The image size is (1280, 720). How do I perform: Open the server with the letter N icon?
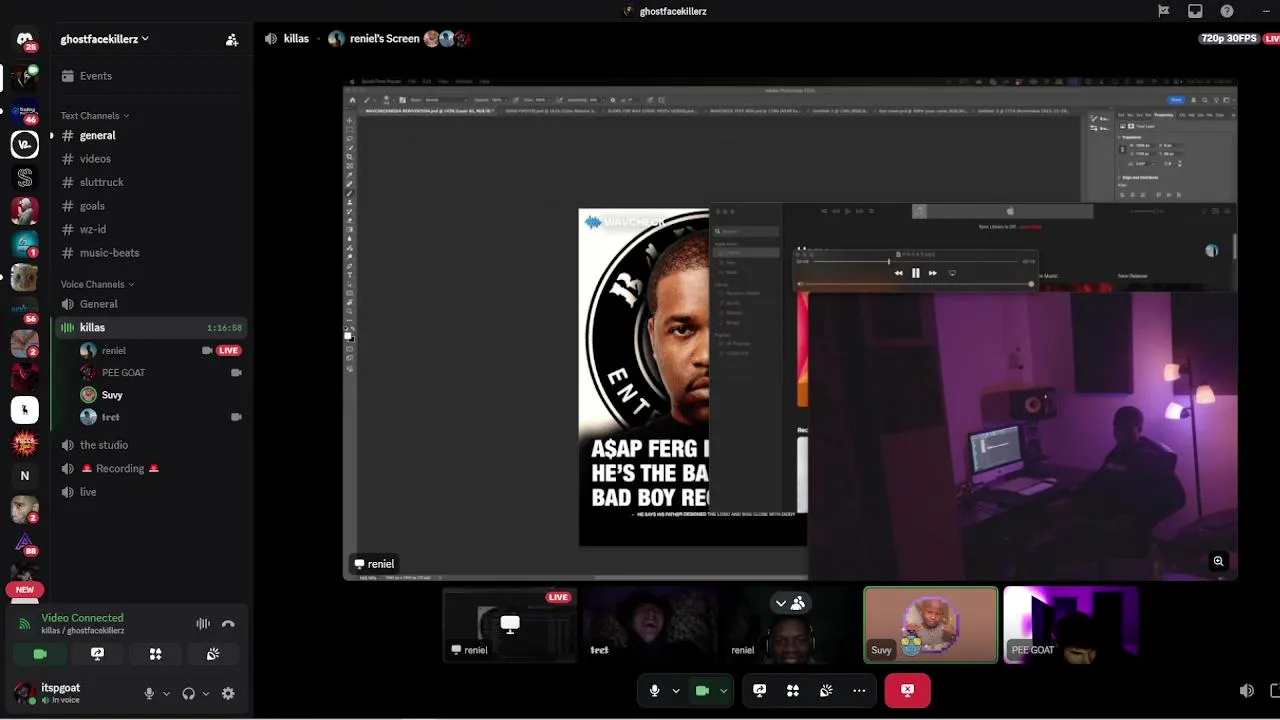click(x=25, y=476)
